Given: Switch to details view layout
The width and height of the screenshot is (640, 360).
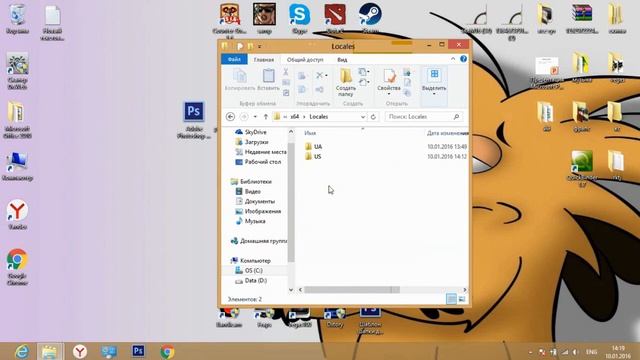Looking at the screenshot, I should pos(451,299).
